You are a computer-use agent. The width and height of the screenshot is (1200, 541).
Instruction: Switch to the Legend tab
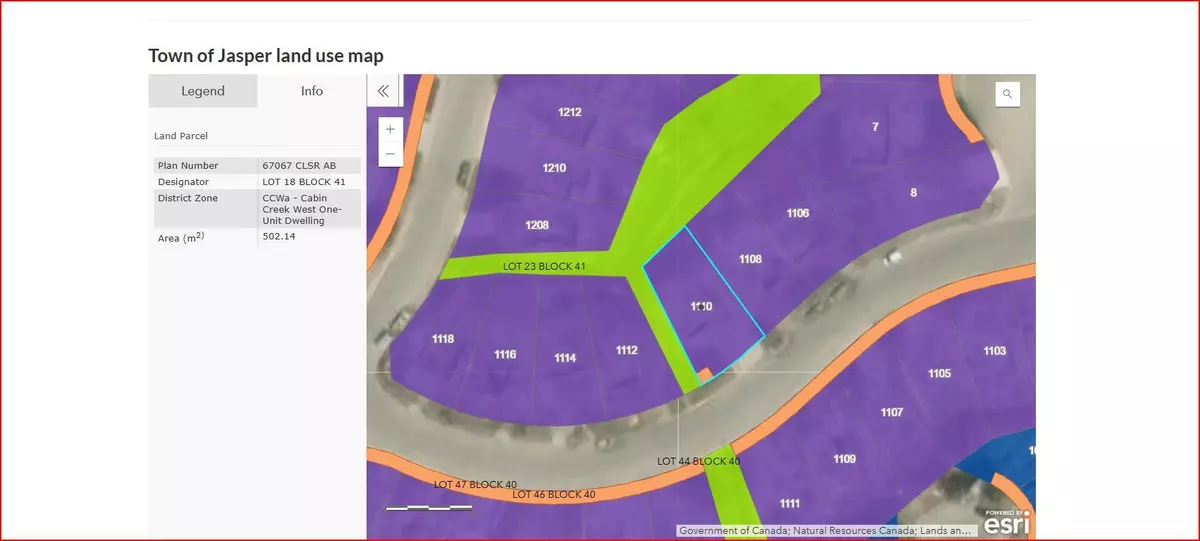click(x=203, y=91)
